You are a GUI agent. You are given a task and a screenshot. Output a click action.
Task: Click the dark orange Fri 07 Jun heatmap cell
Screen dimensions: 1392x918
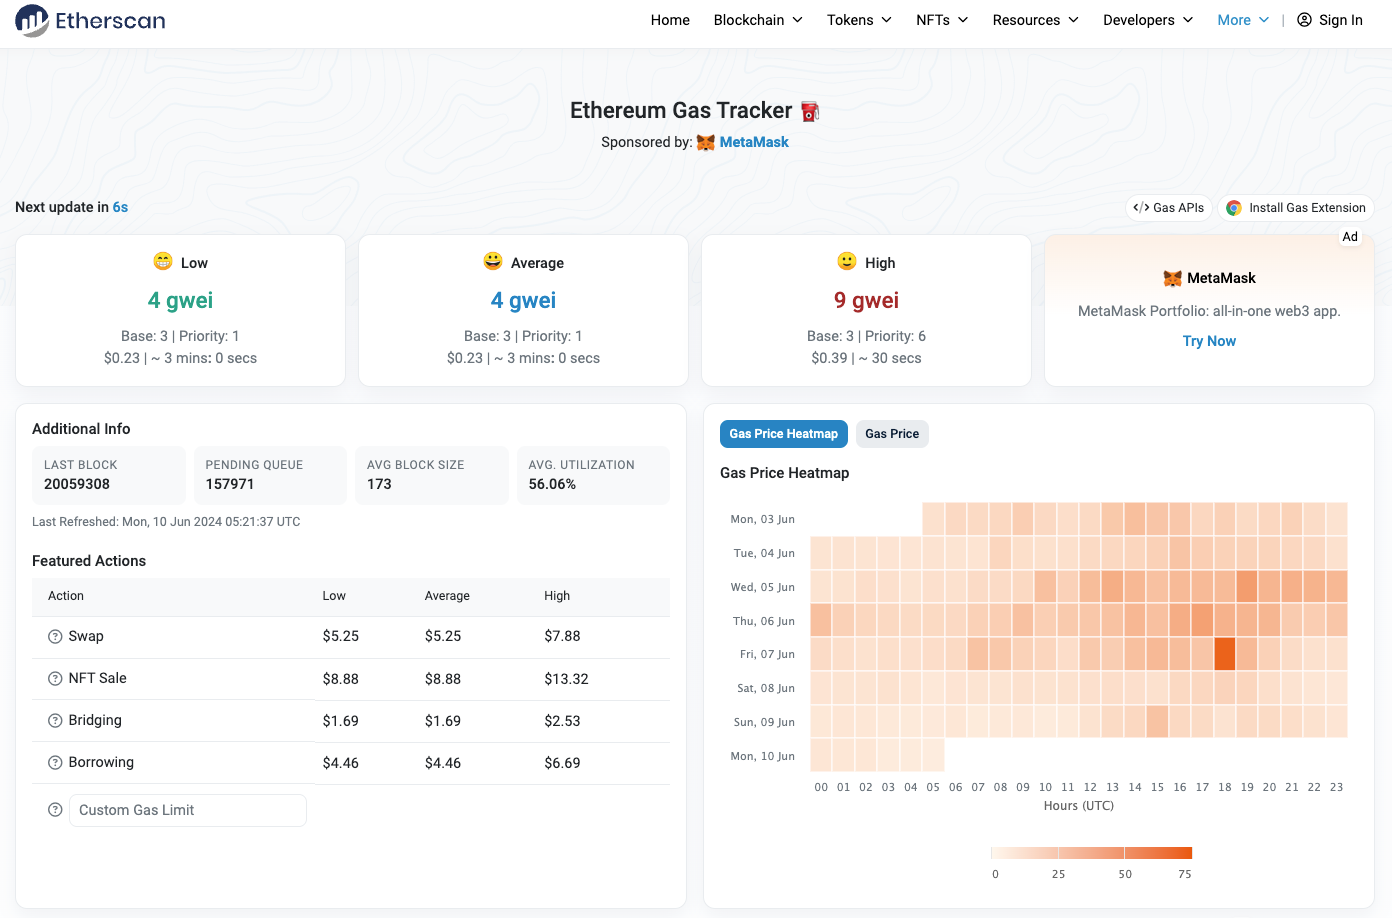click(1225, 654)
